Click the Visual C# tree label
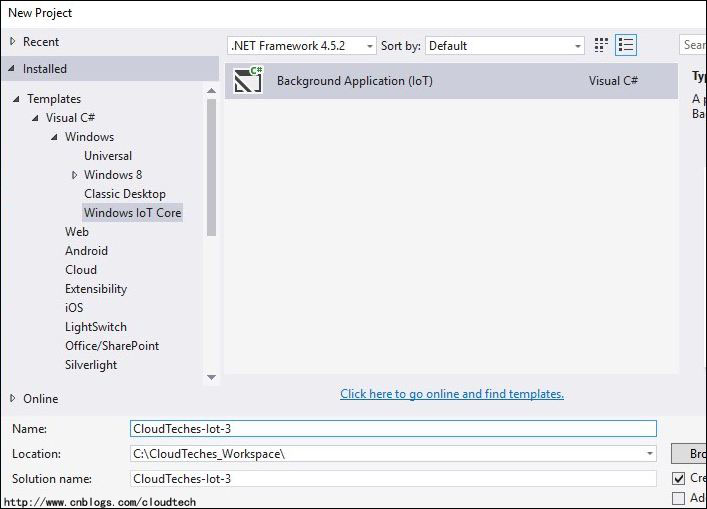Screen dimensions: 707x509 (70, 118)
